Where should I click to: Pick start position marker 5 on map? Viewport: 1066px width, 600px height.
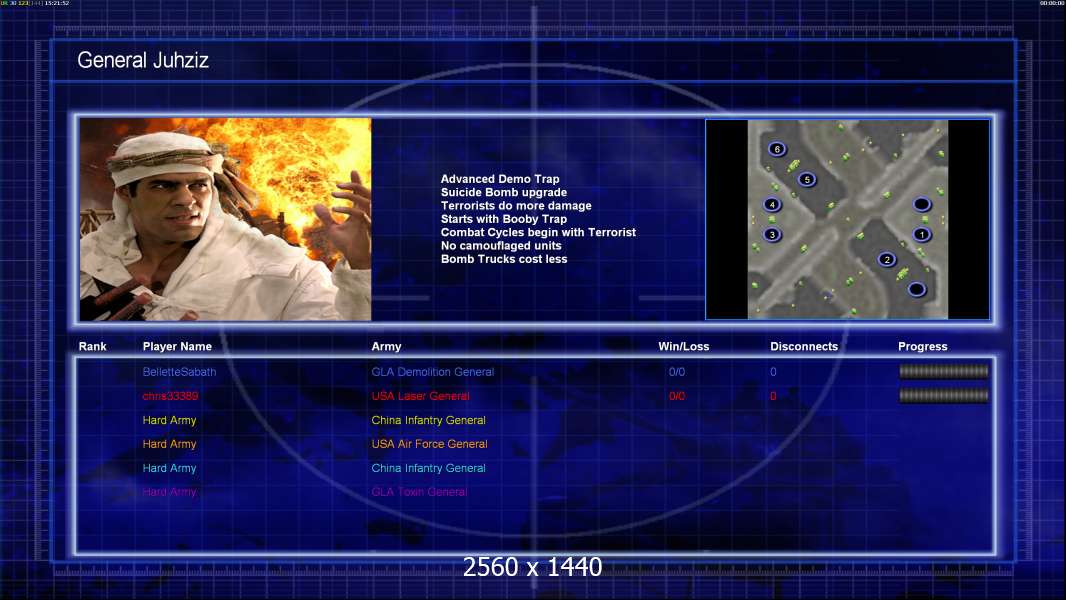(x=807, y=179)
